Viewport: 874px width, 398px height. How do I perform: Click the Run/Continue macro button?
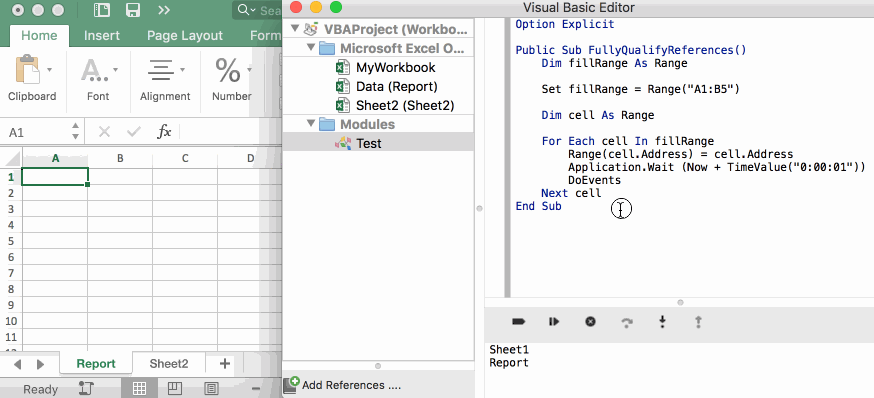pyautogui.click(x=553, y=322)
